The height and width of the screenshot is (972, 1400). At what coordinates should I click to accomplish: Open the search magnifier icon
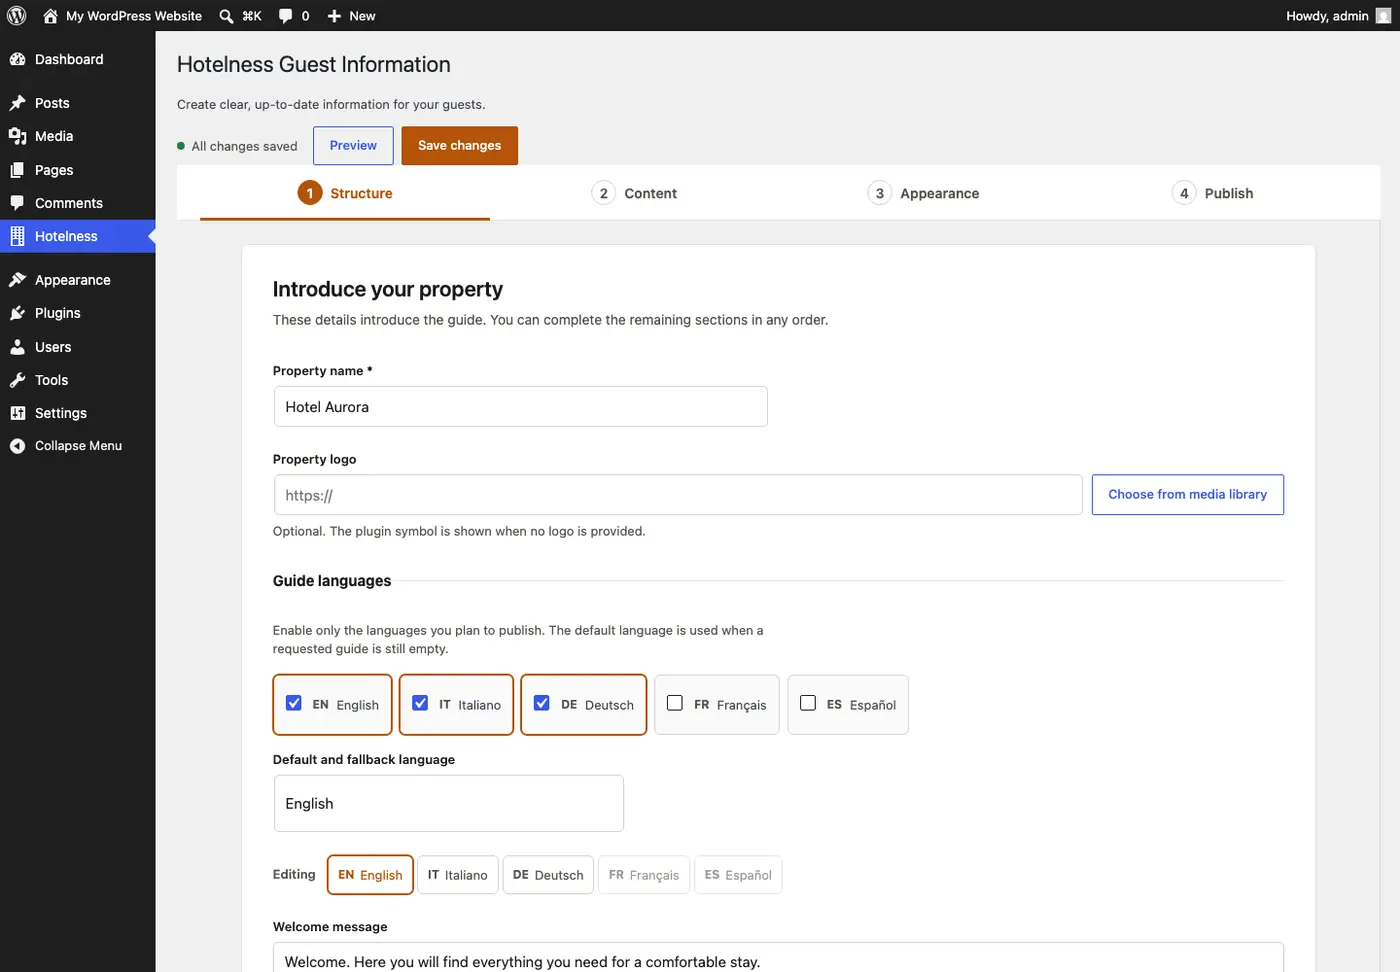pyautogui.click(x=226, y=16)
